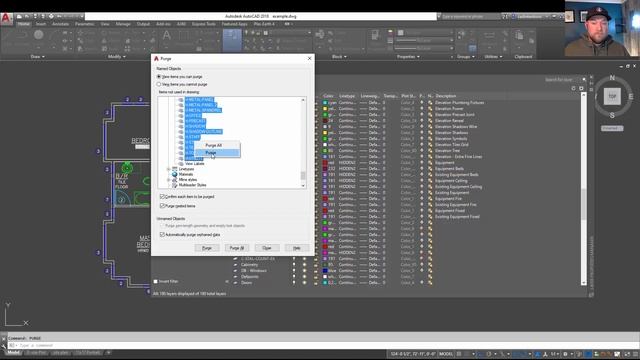The width and height of the screenshot is (640, 360).
Task: Select the Circle tool in Draw panel
Action: [x=39, y=35]
